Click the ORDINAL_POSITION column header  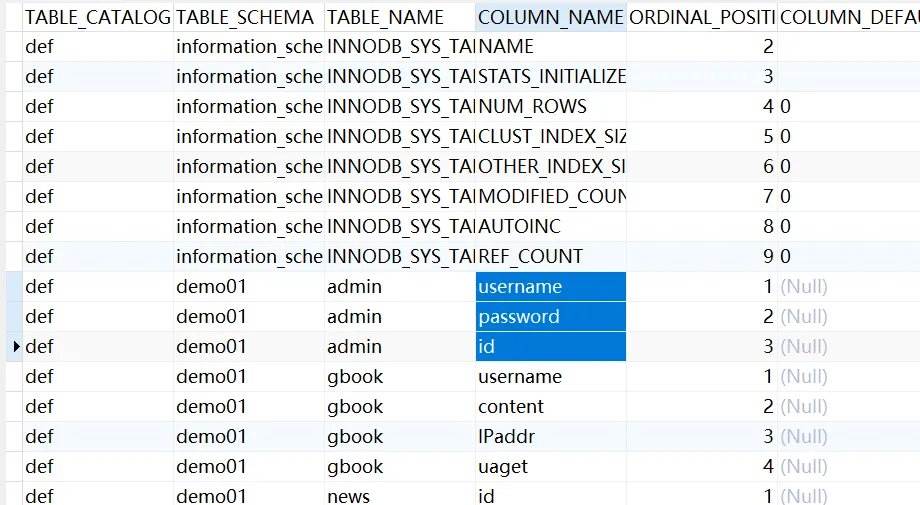click(701, 17)
